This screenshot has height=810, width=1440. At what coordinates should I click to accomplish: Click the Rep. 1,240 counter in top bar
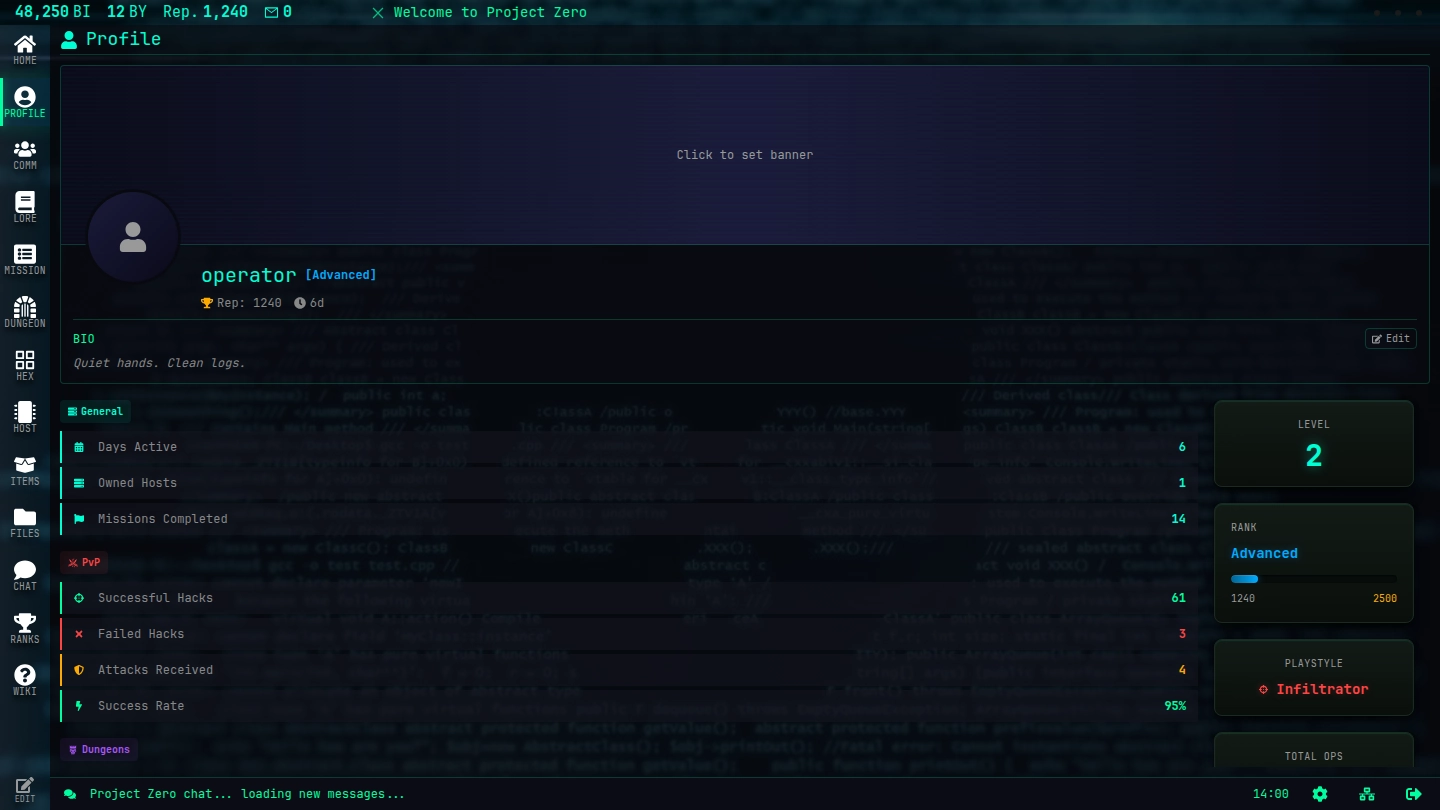coord(205,12)
